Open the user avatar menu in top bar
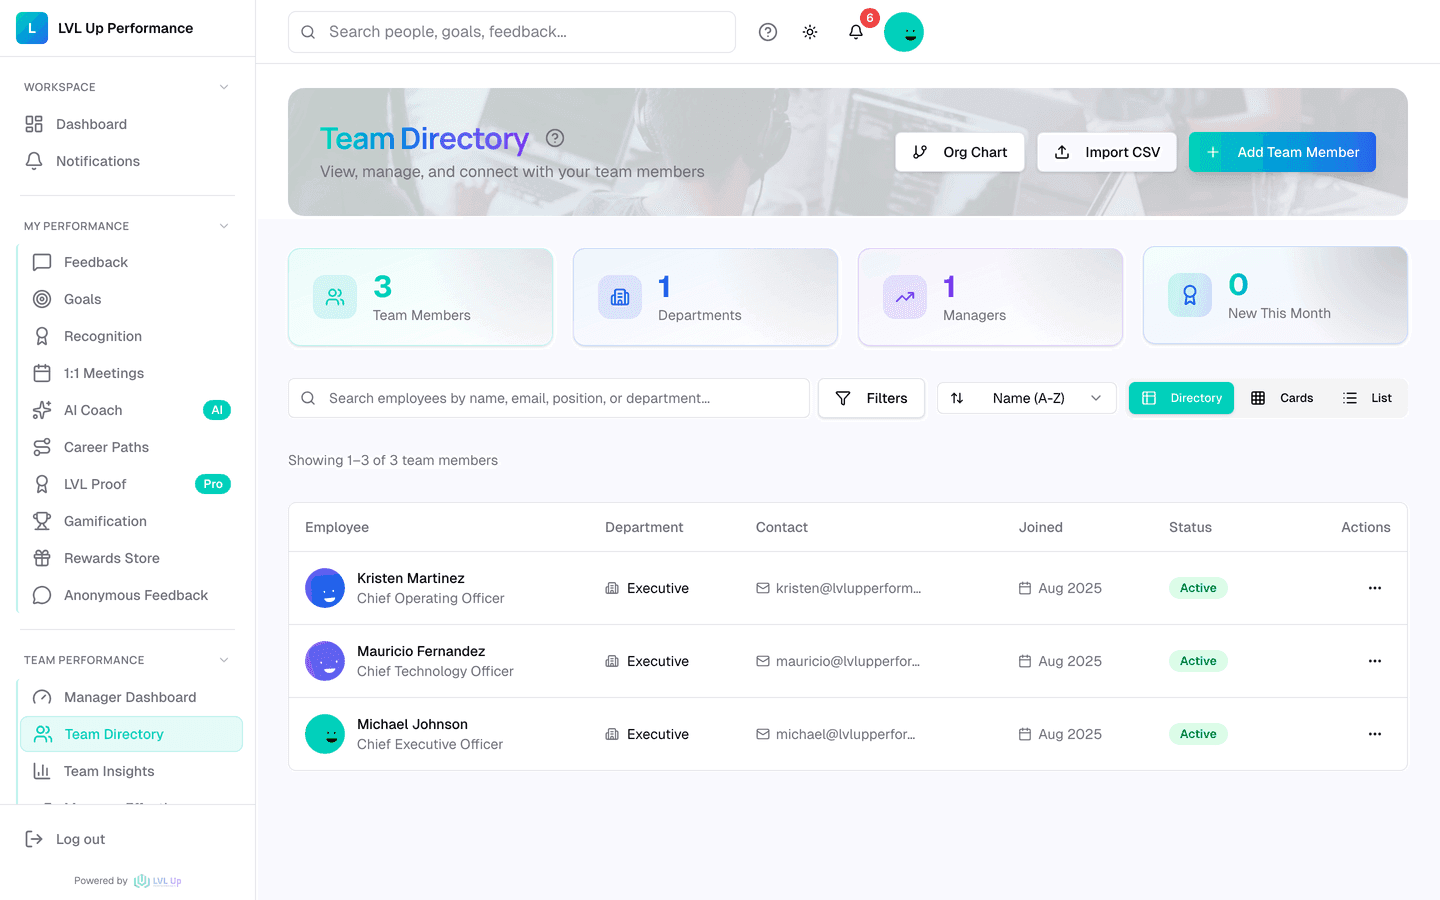 coord(904,32)
